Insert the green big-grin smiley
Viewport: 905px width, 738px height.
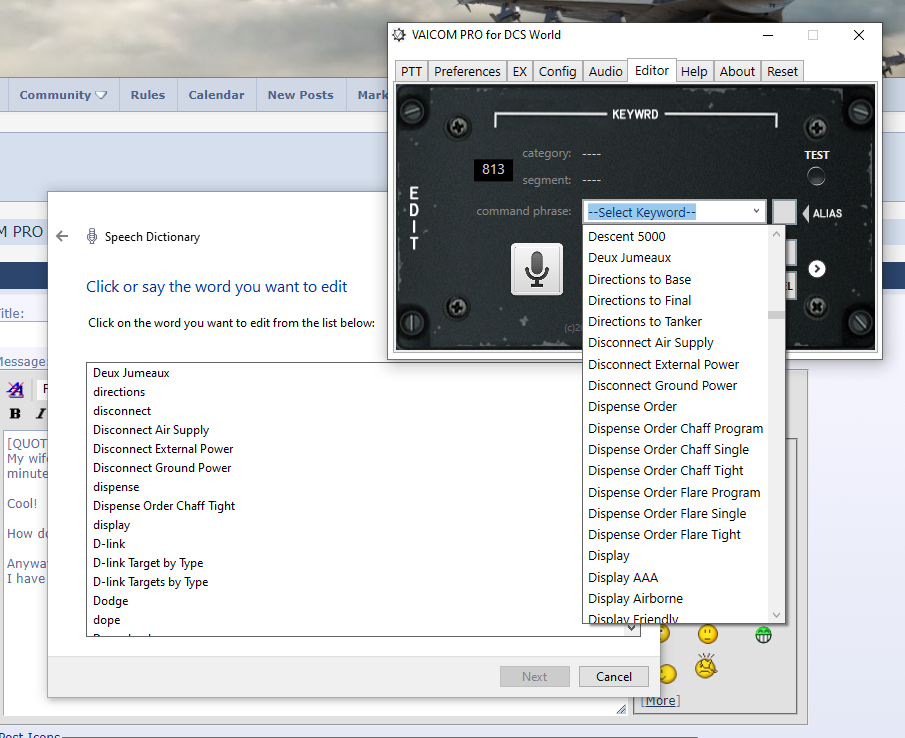(x=763, y=635)
